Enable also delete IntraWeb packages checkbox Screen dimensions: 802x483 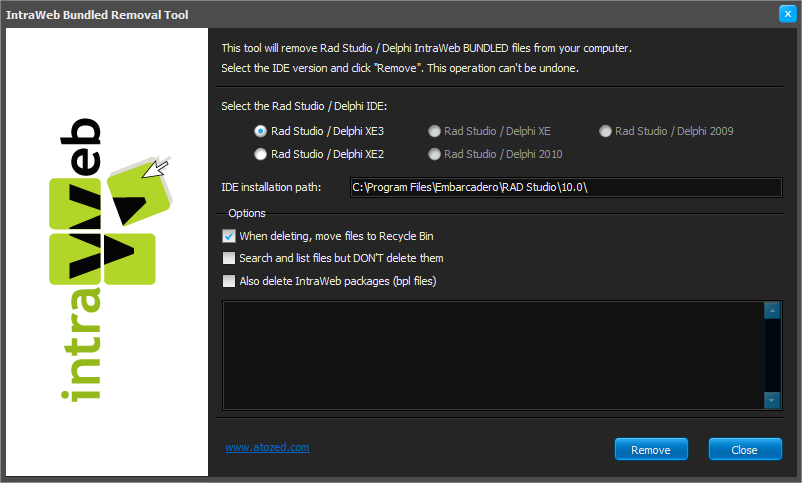[229, 281]
